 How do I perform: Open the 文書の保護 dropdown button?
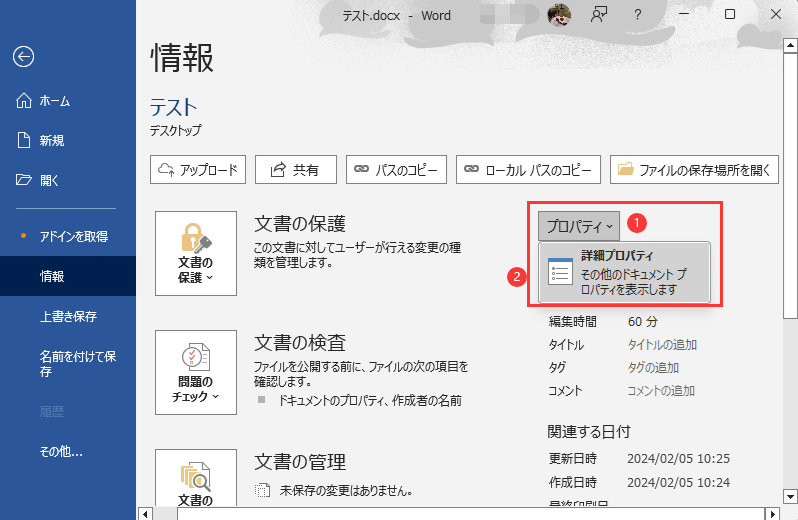[x=196, y=253]
